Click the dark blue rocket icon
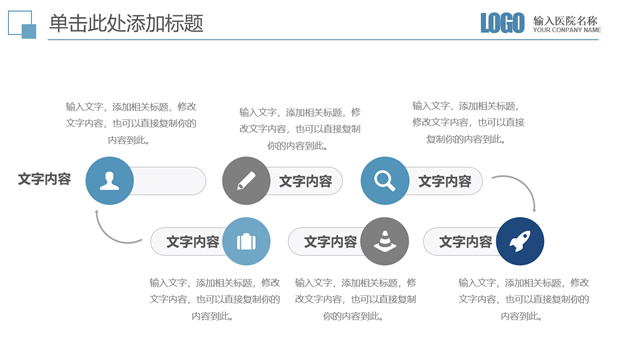635x361 pixels. pyautogui.click(x=520, y=241)
